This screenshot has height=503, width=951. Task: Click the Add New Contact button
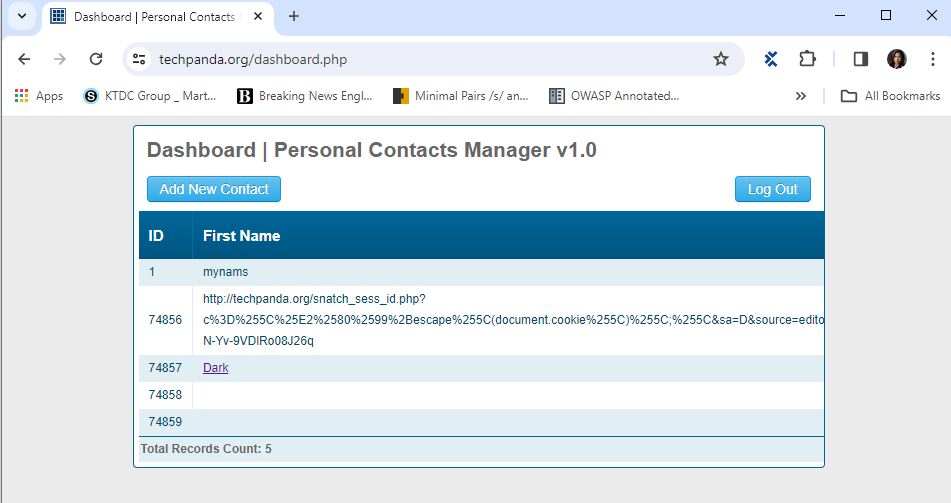(x=214, y=189)
